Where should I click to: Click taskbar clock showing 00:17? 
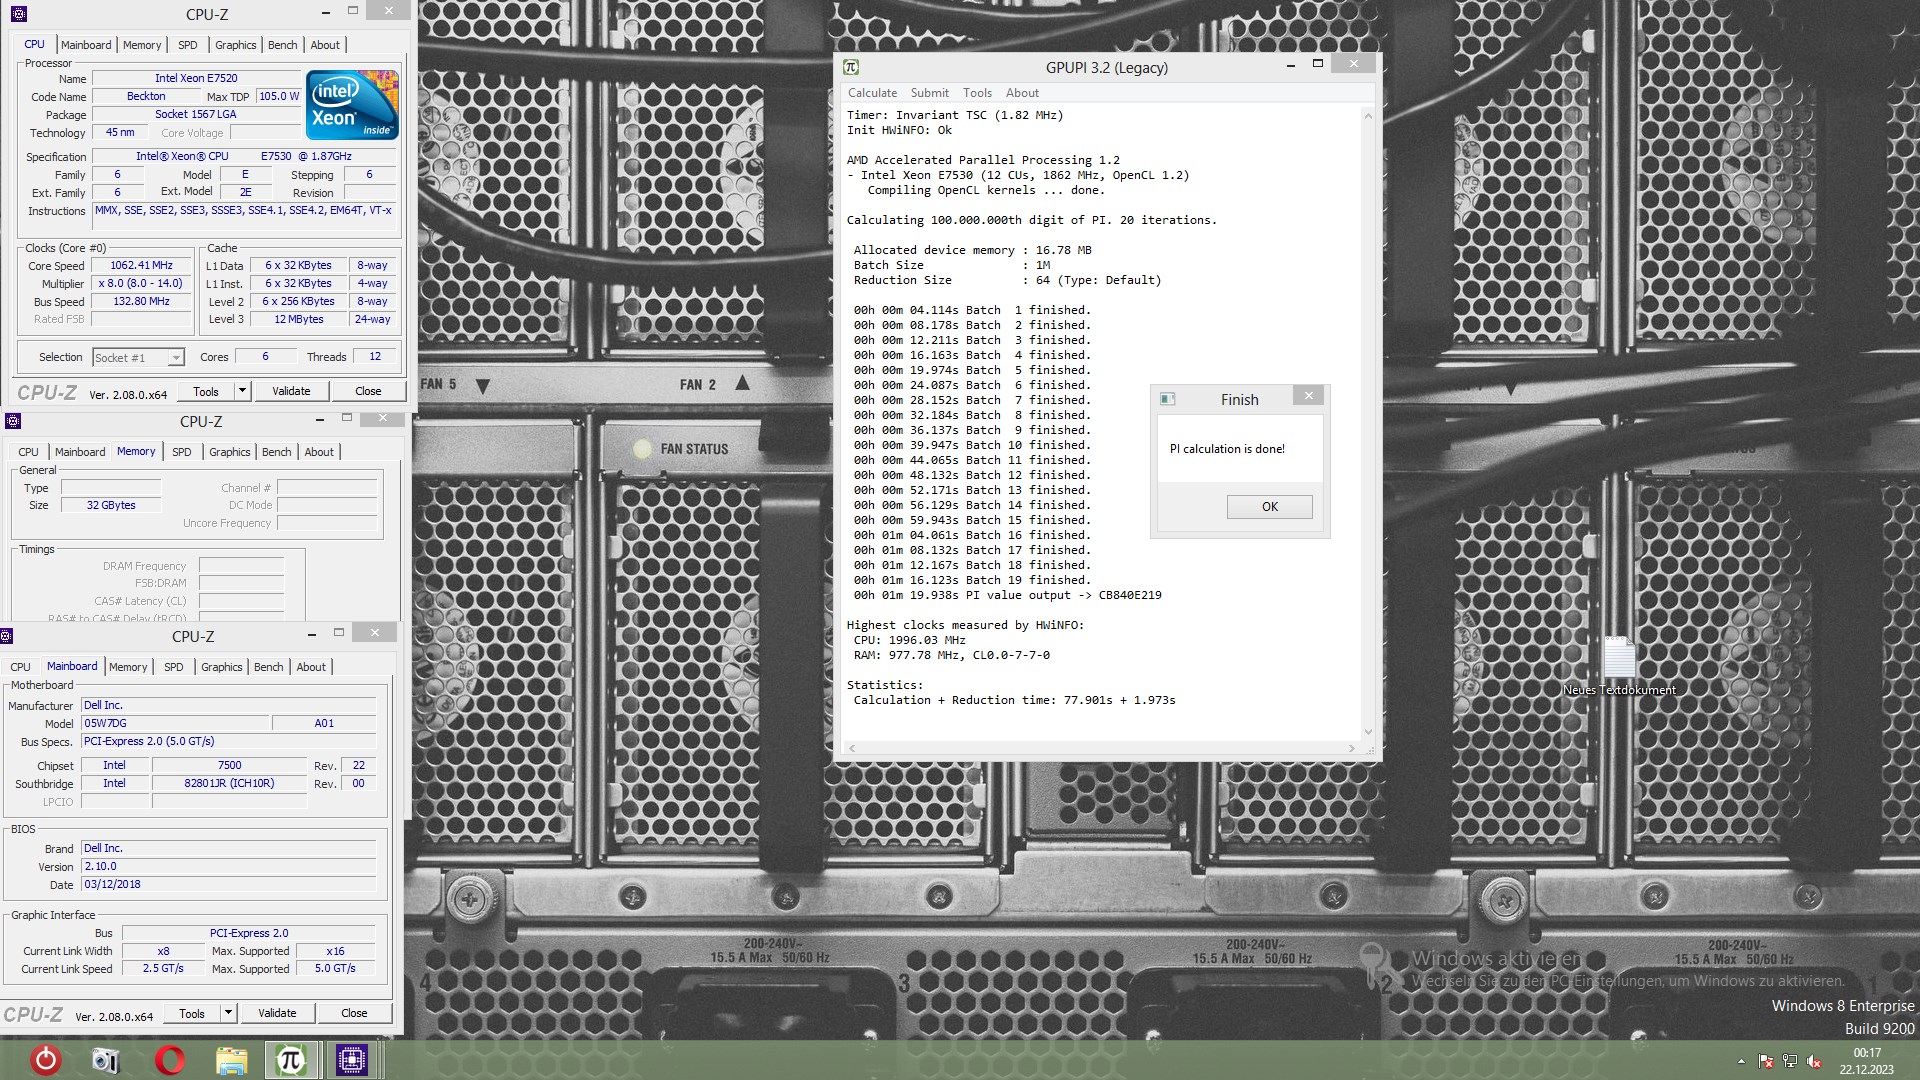coord(1866,1053)
